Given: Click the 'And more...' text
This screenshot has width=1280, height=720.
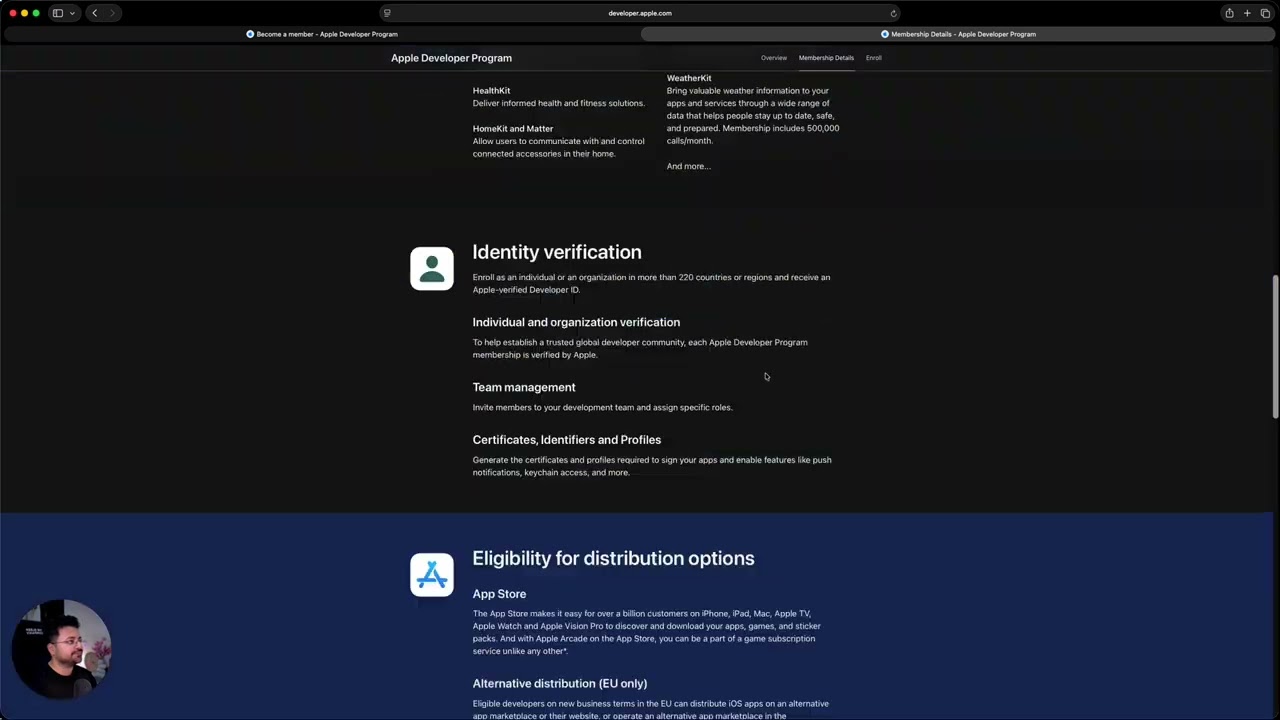Looking at the screenshot, I should point(689,166).
